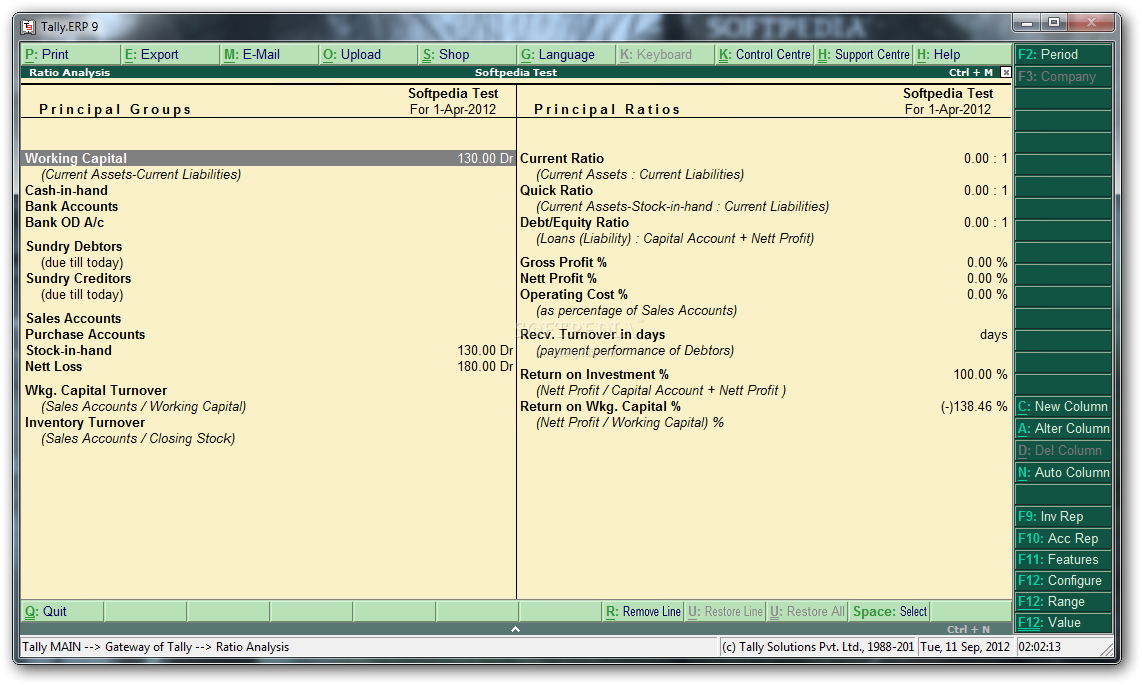Click the Tue, 11 Sep, 2012 date
Viewport: 1142px width, 685px height.
pos(965,647)
